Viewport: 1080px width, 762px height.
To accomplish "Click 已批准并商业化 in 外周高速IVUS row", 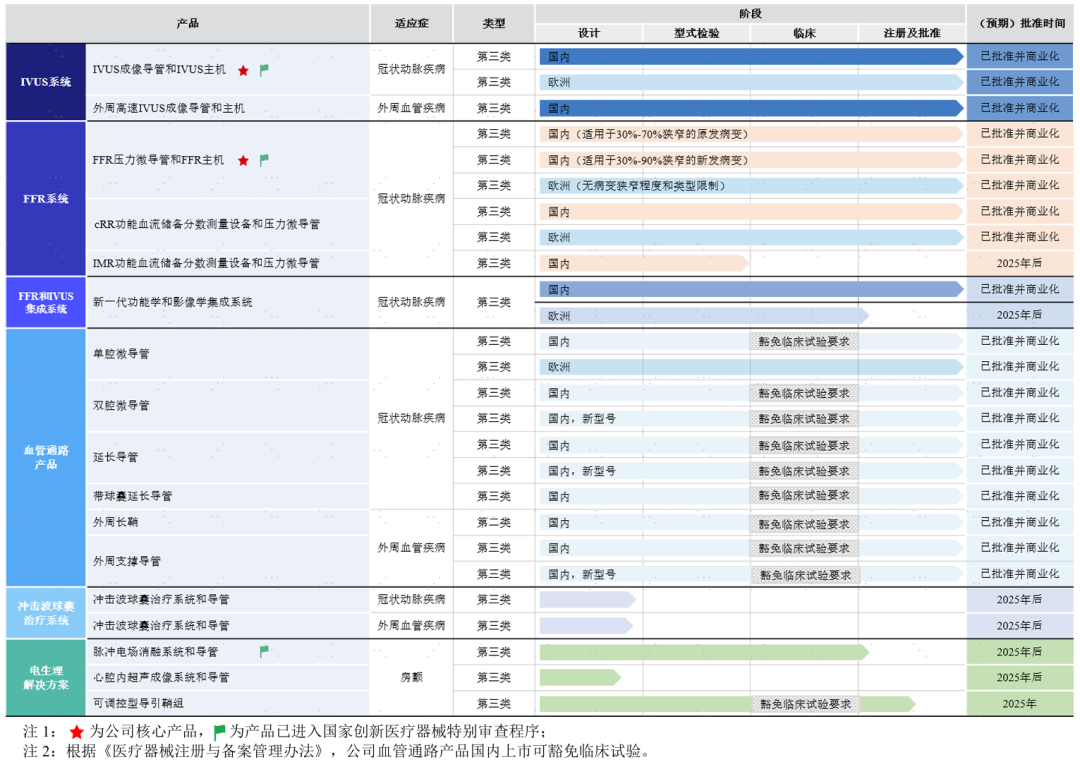I will click(1020, 108).
